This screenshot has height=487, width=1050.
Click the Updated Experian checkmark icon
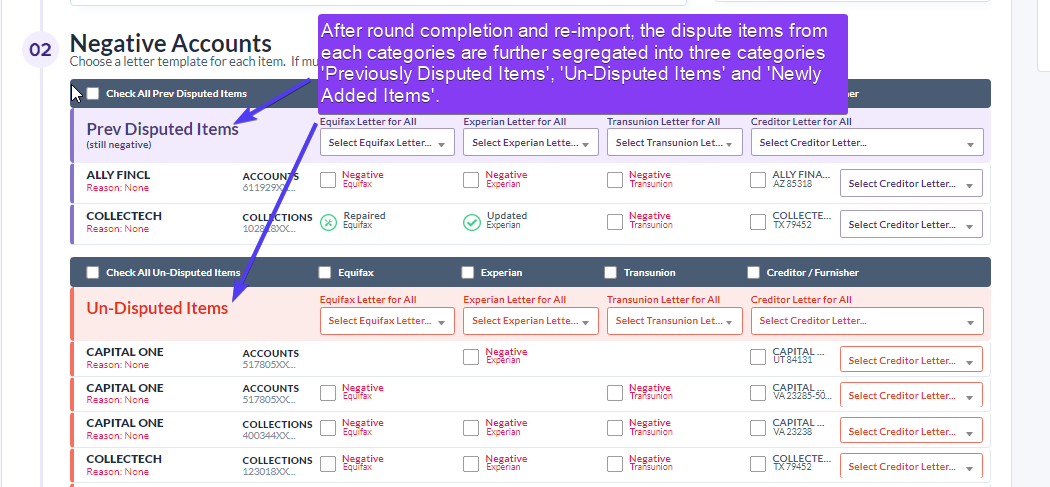coord(472,222)
